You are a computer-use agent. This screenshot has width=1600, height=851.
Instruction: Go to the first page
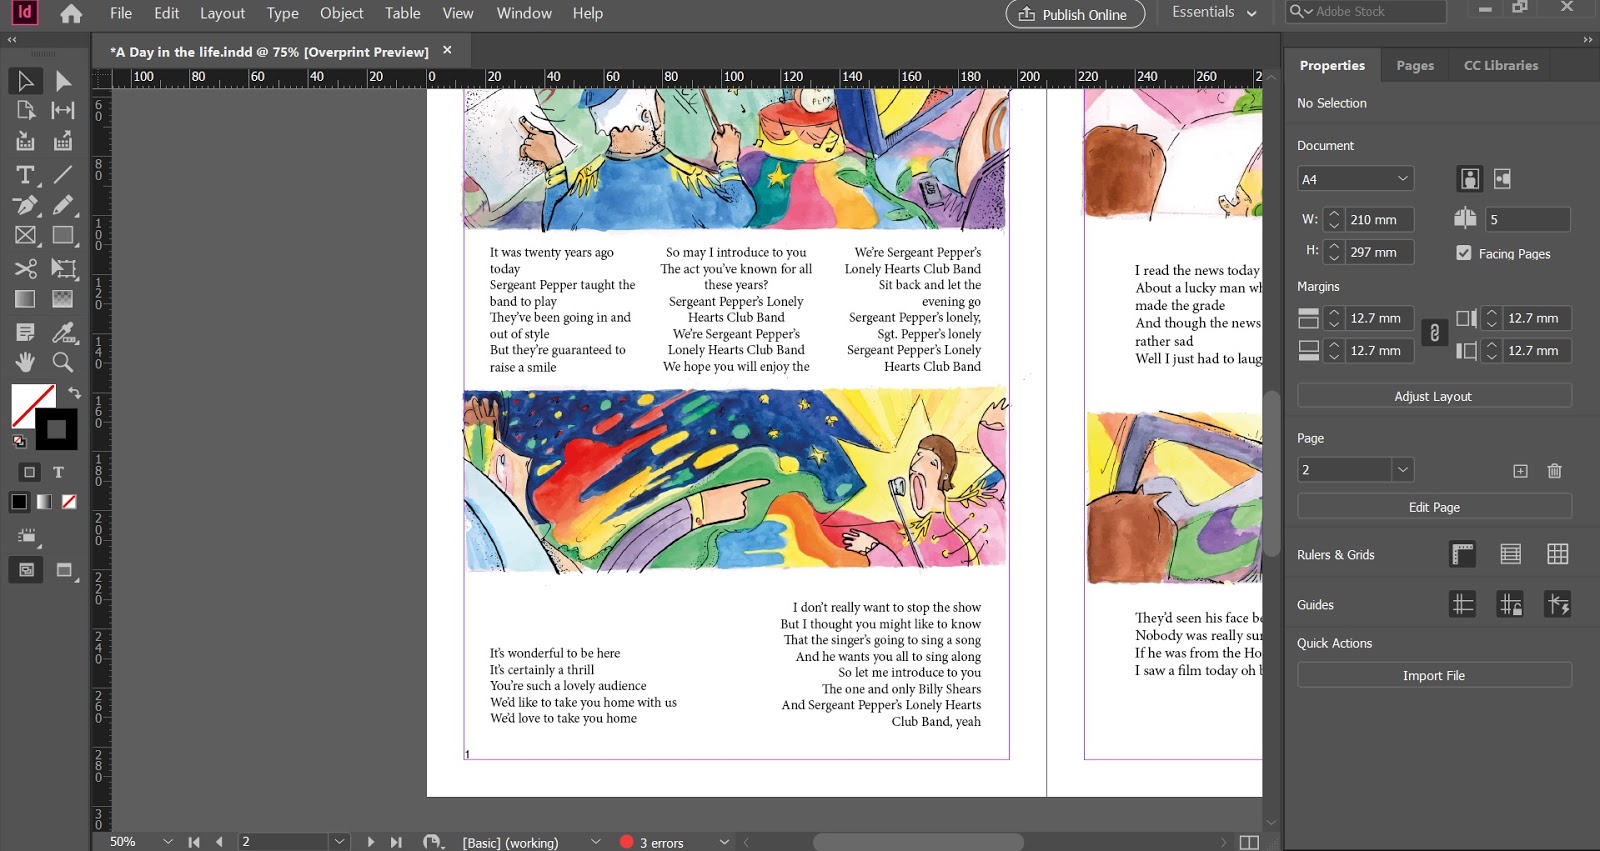coord(194,842)
